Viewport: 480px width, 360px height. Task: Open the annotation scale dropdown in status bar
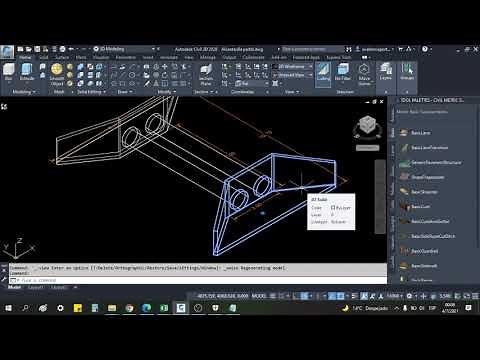click(395, 296)
